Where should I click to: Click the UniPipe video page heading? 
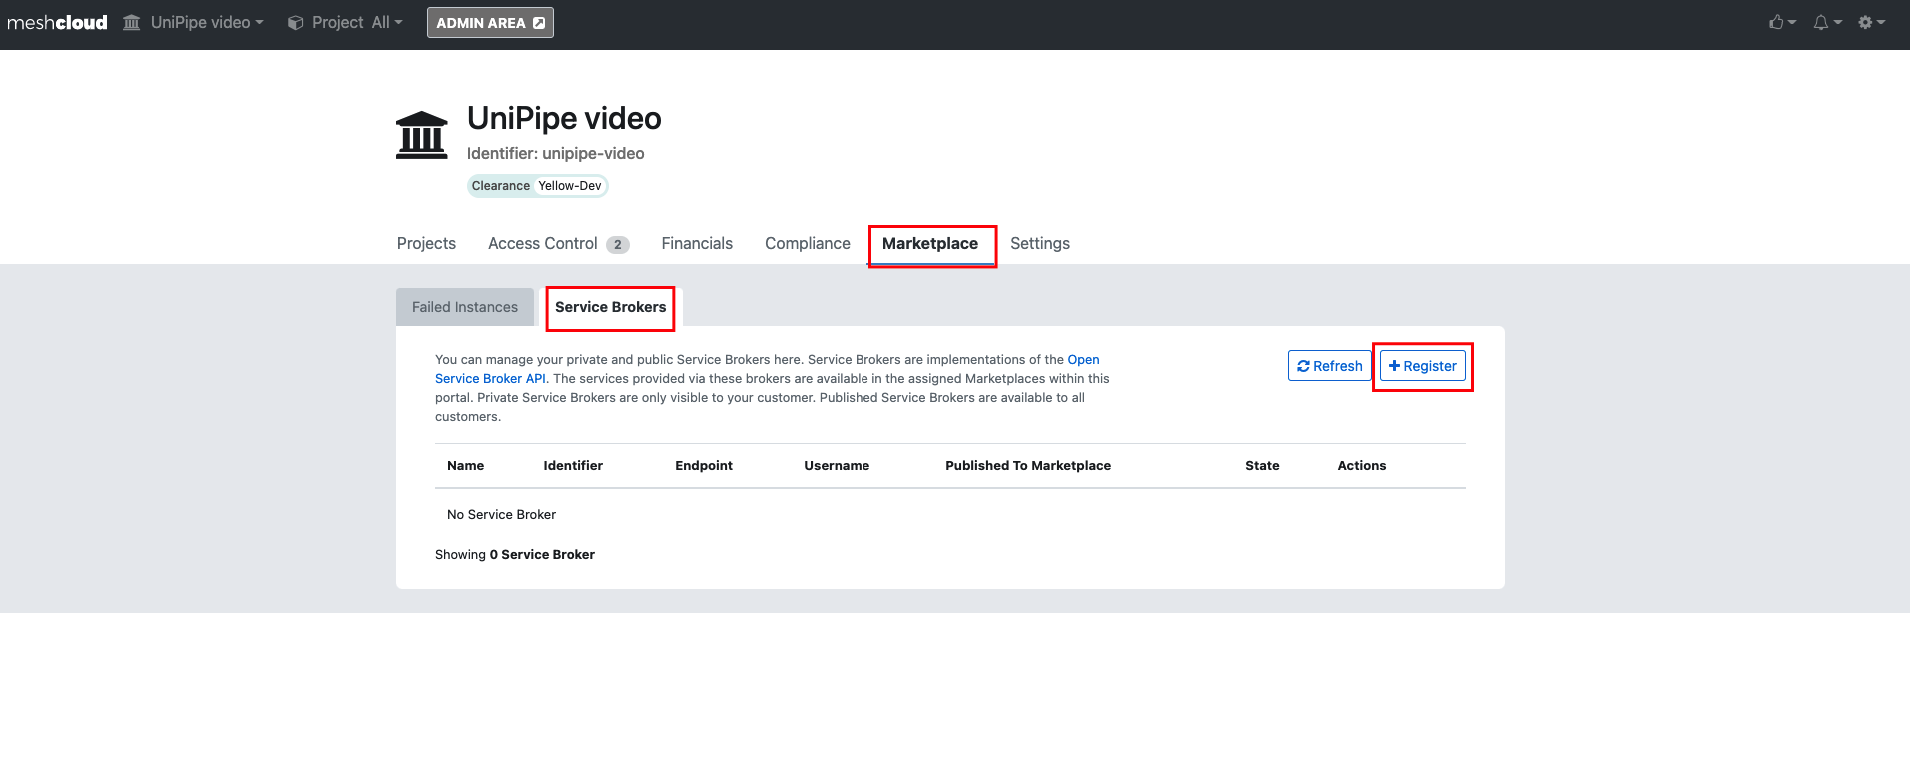pos(564,118)
